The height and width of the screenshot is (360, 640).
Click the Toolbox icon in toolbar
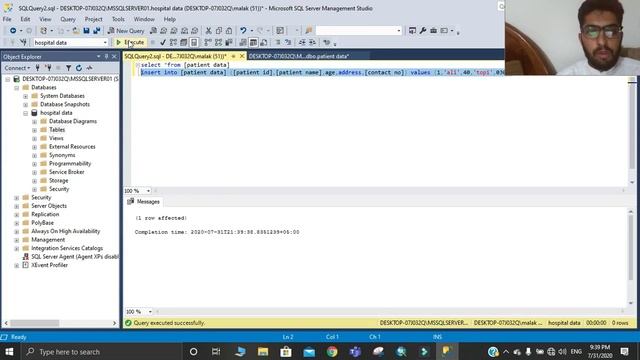pos(433,31)
